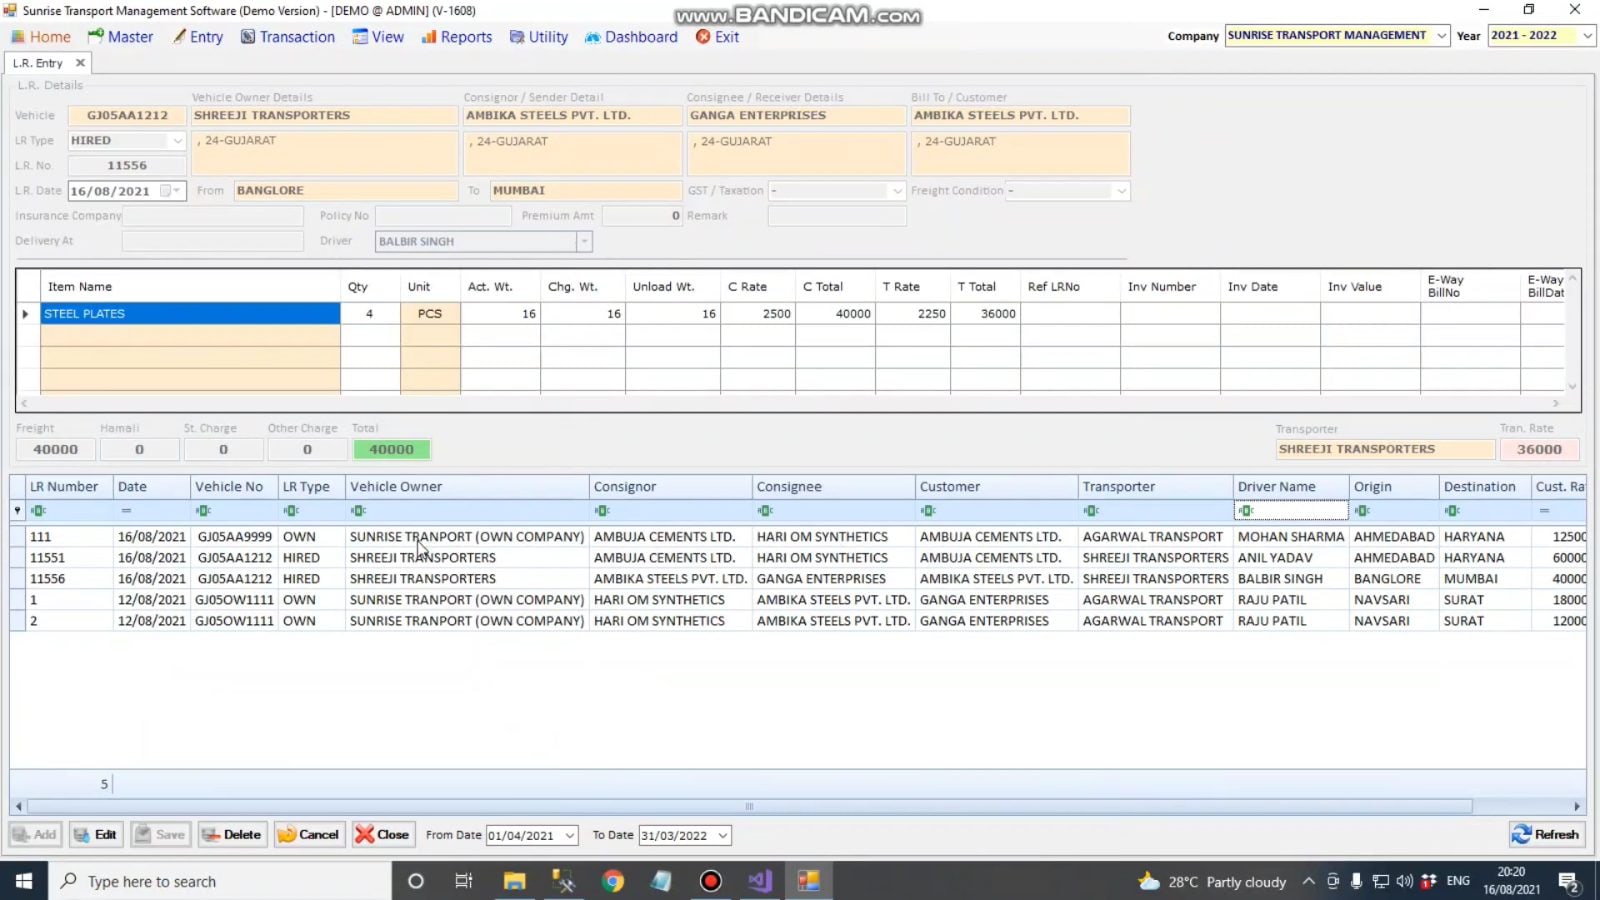
Task: Expand the Year 2021 - 2022 dropdown
Action: pyautogui.click(x=1587, y=35)
